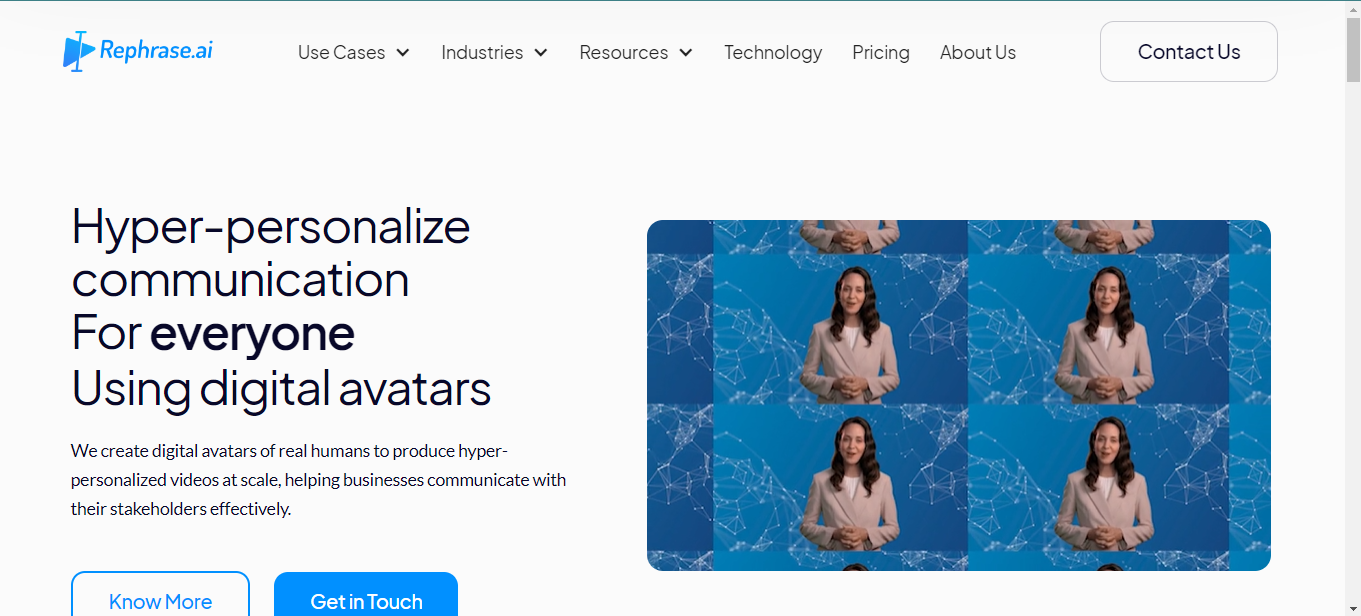Click the Contact Us button
The width and height of the screenshot is (1361, 616).
pos(1189,52)
